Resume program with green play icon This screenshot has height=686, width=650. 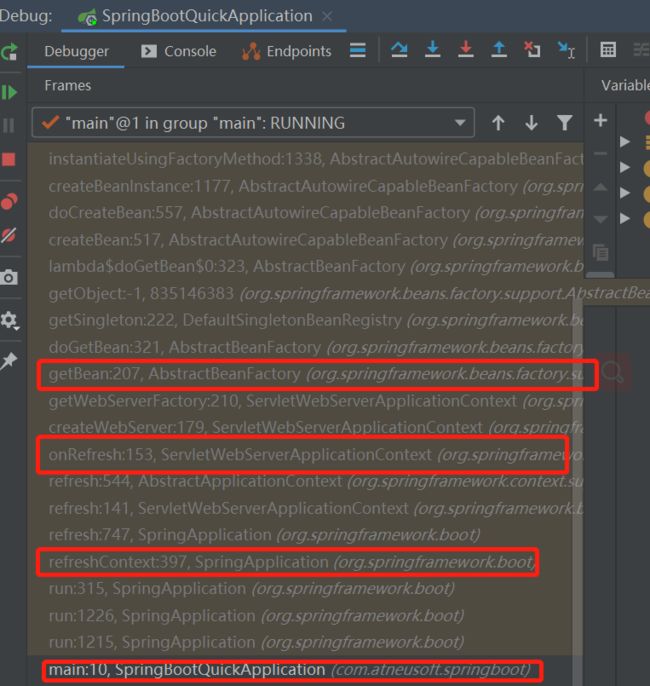click(x=9, y=92)
